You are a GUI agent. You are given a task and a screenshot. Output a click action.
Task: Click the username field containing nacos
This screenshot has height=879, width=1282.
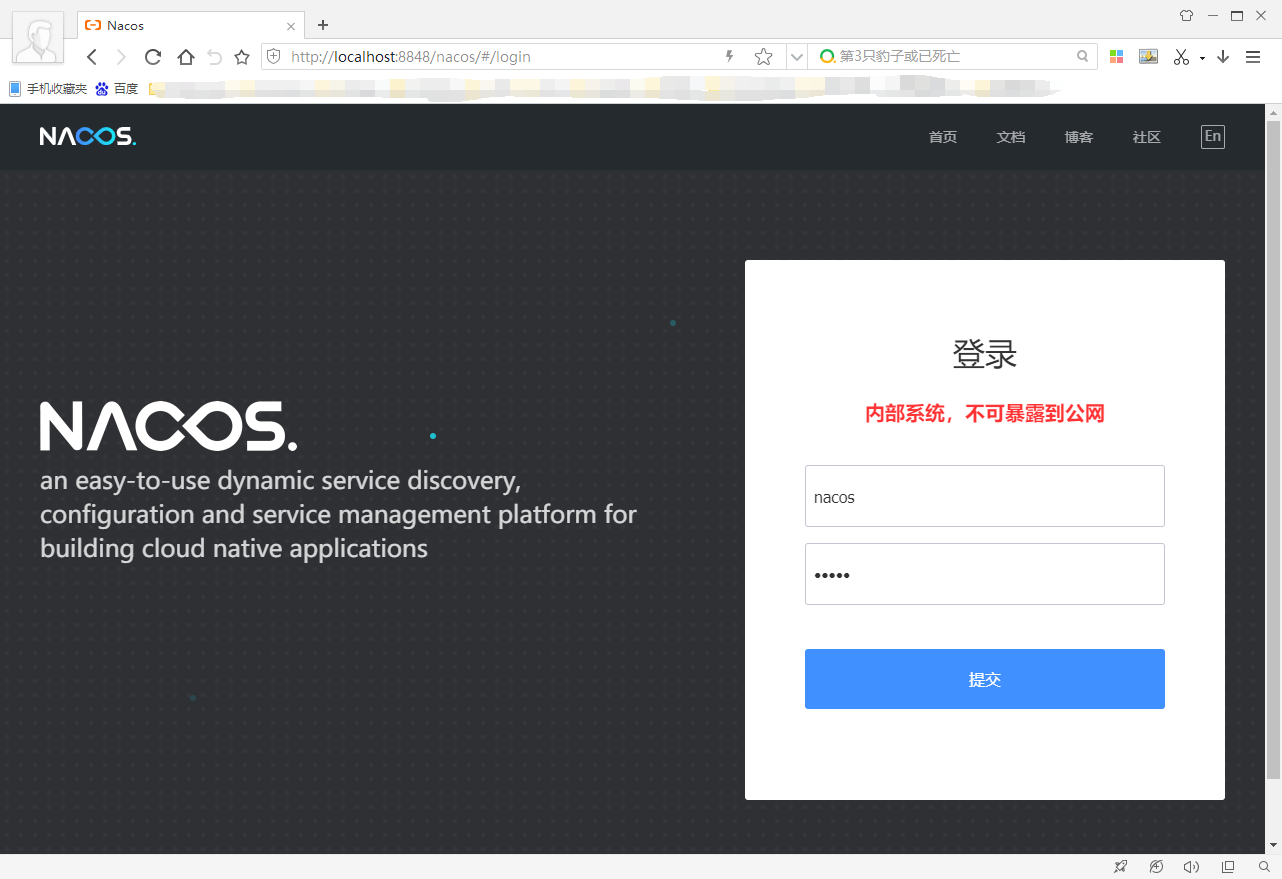[x=985, y=496]
